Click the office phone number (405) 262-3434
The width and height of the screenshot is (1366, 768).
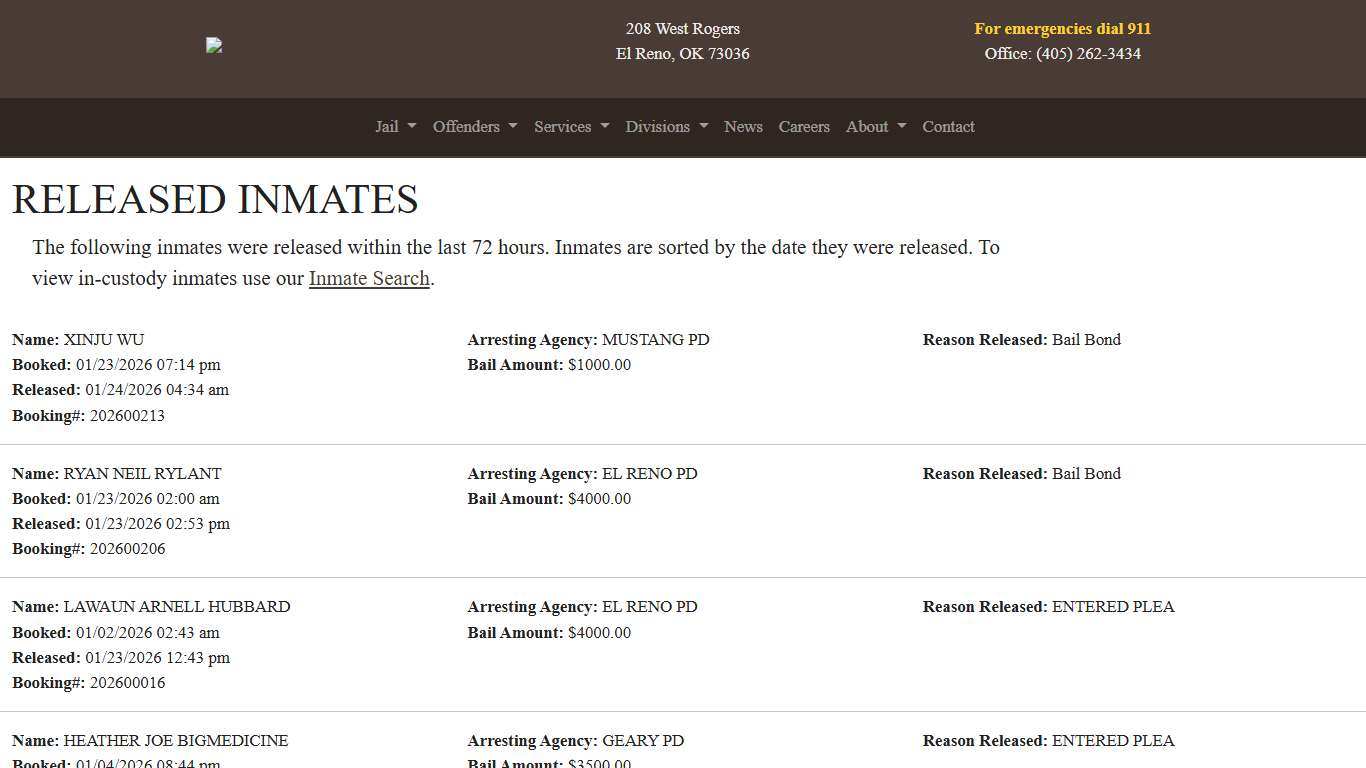[x=1088, y=54]
